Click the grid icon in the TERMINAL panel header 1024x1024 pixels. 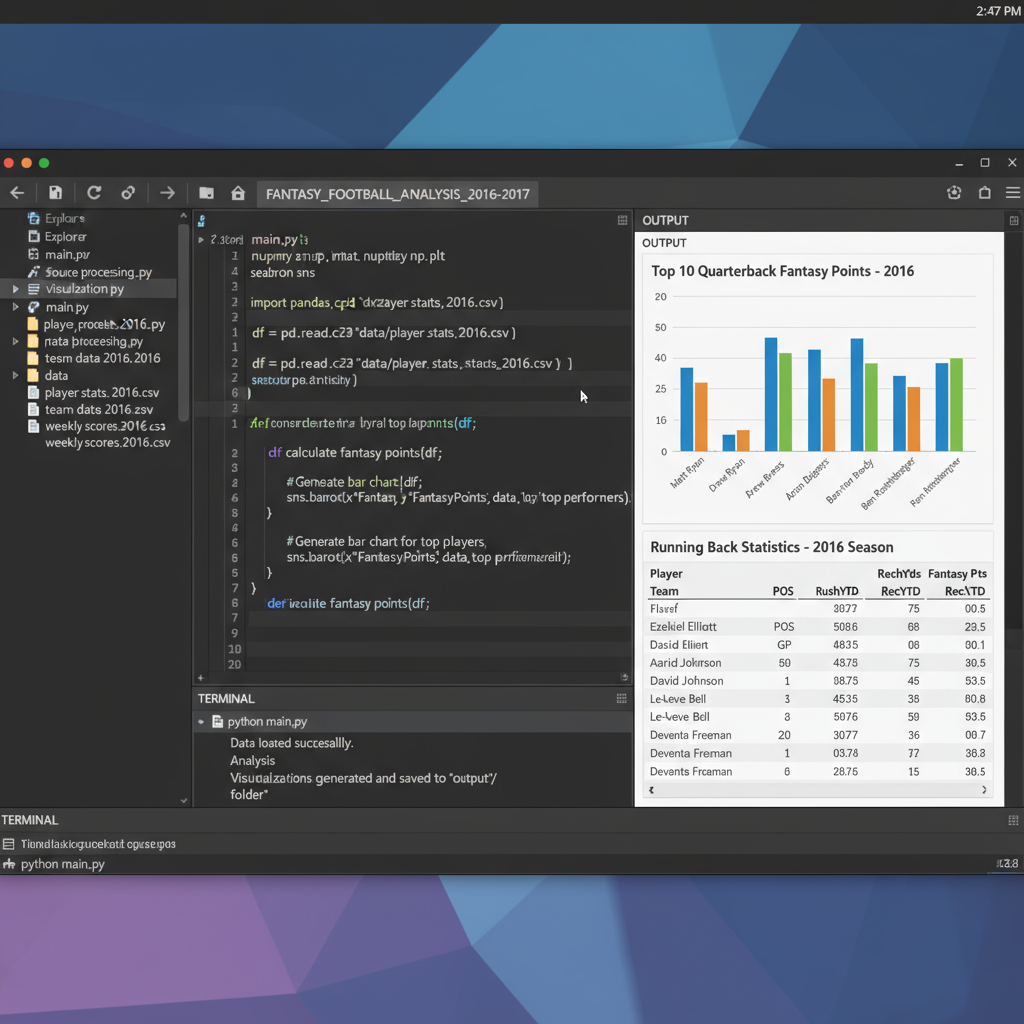tap(622, 699)
